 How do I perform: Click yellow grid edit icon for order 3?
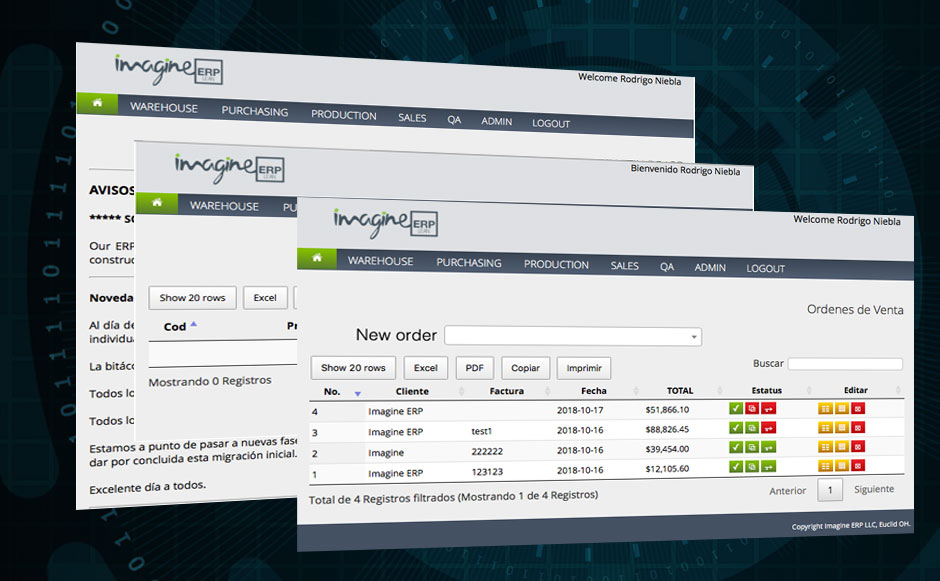[842, 428]
